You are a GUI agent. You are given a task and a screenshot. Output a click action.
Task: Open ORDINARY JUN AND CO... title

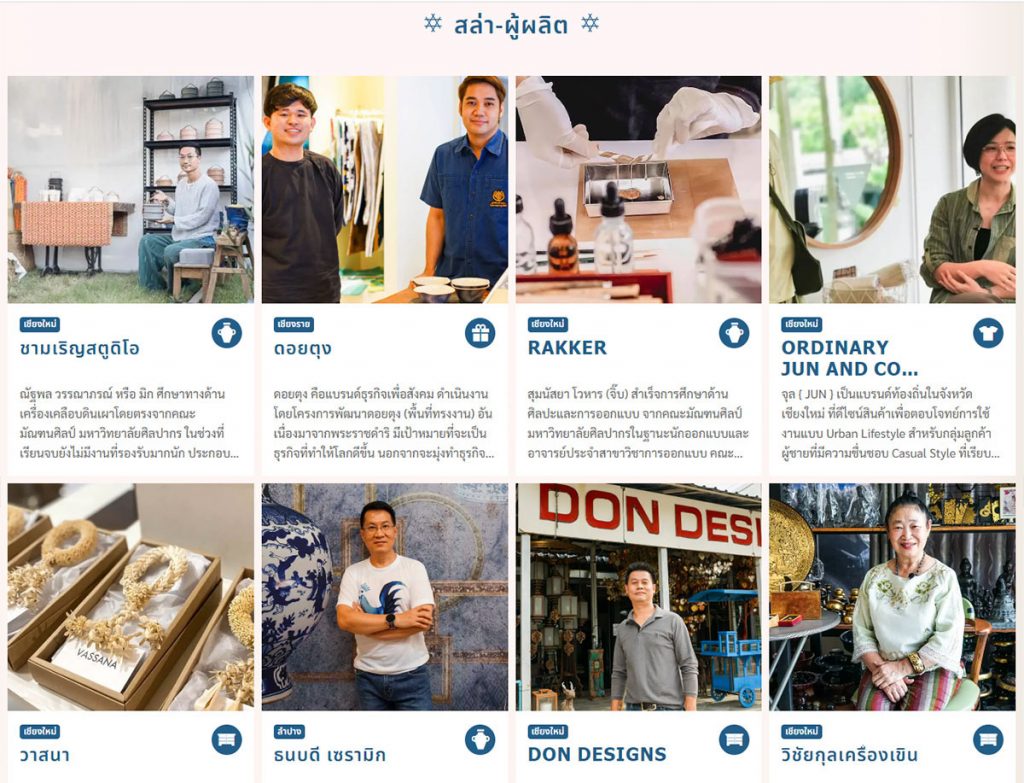(x=850, y=358)
